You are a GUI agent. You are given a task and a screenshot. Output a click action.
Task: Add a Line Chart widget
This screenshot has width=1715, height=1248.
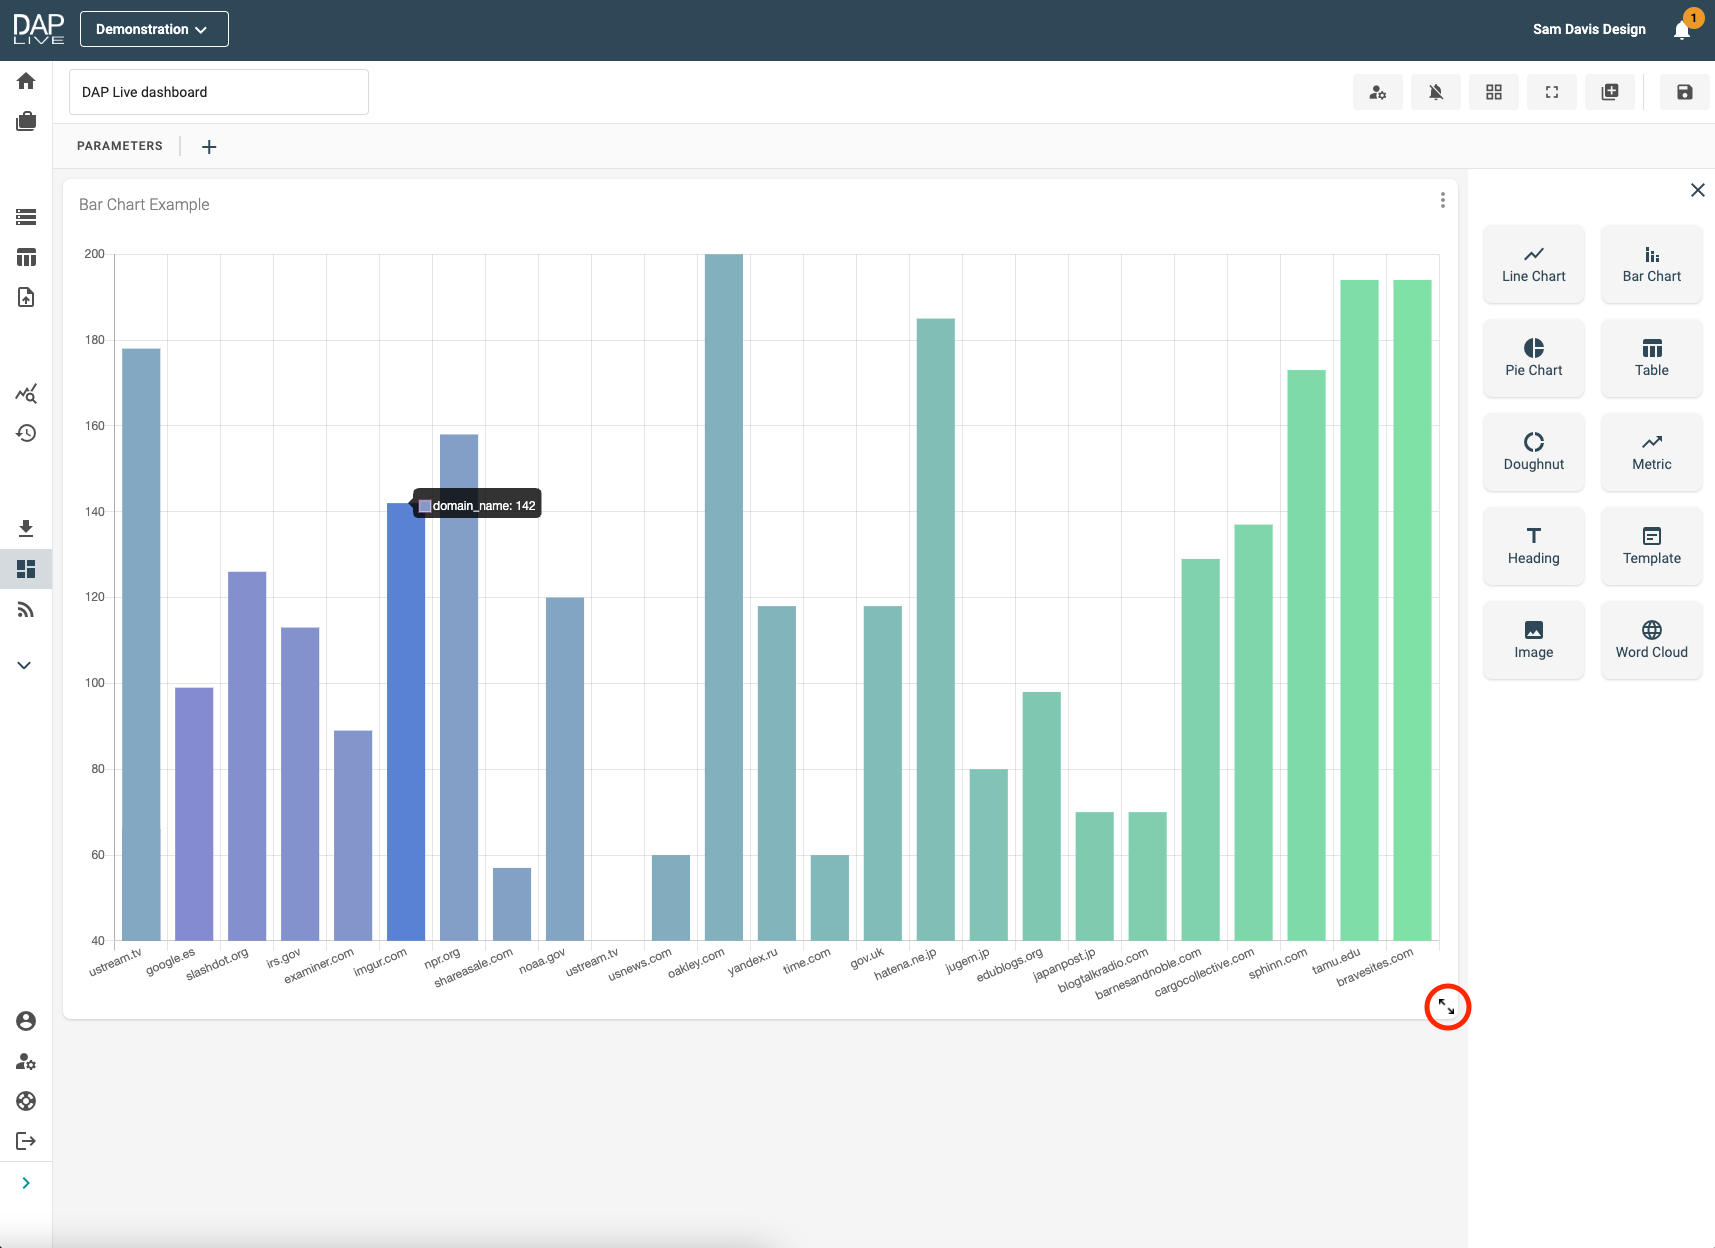pos(1533,264)
